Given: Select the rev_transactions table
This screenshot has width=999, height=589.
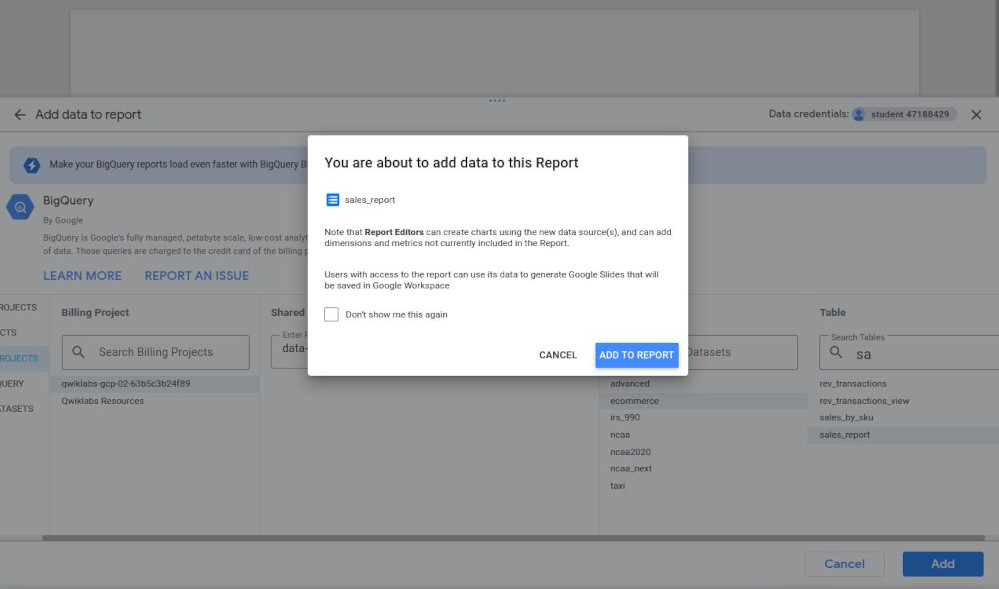Looking at the screenshot, I should 903,384.
